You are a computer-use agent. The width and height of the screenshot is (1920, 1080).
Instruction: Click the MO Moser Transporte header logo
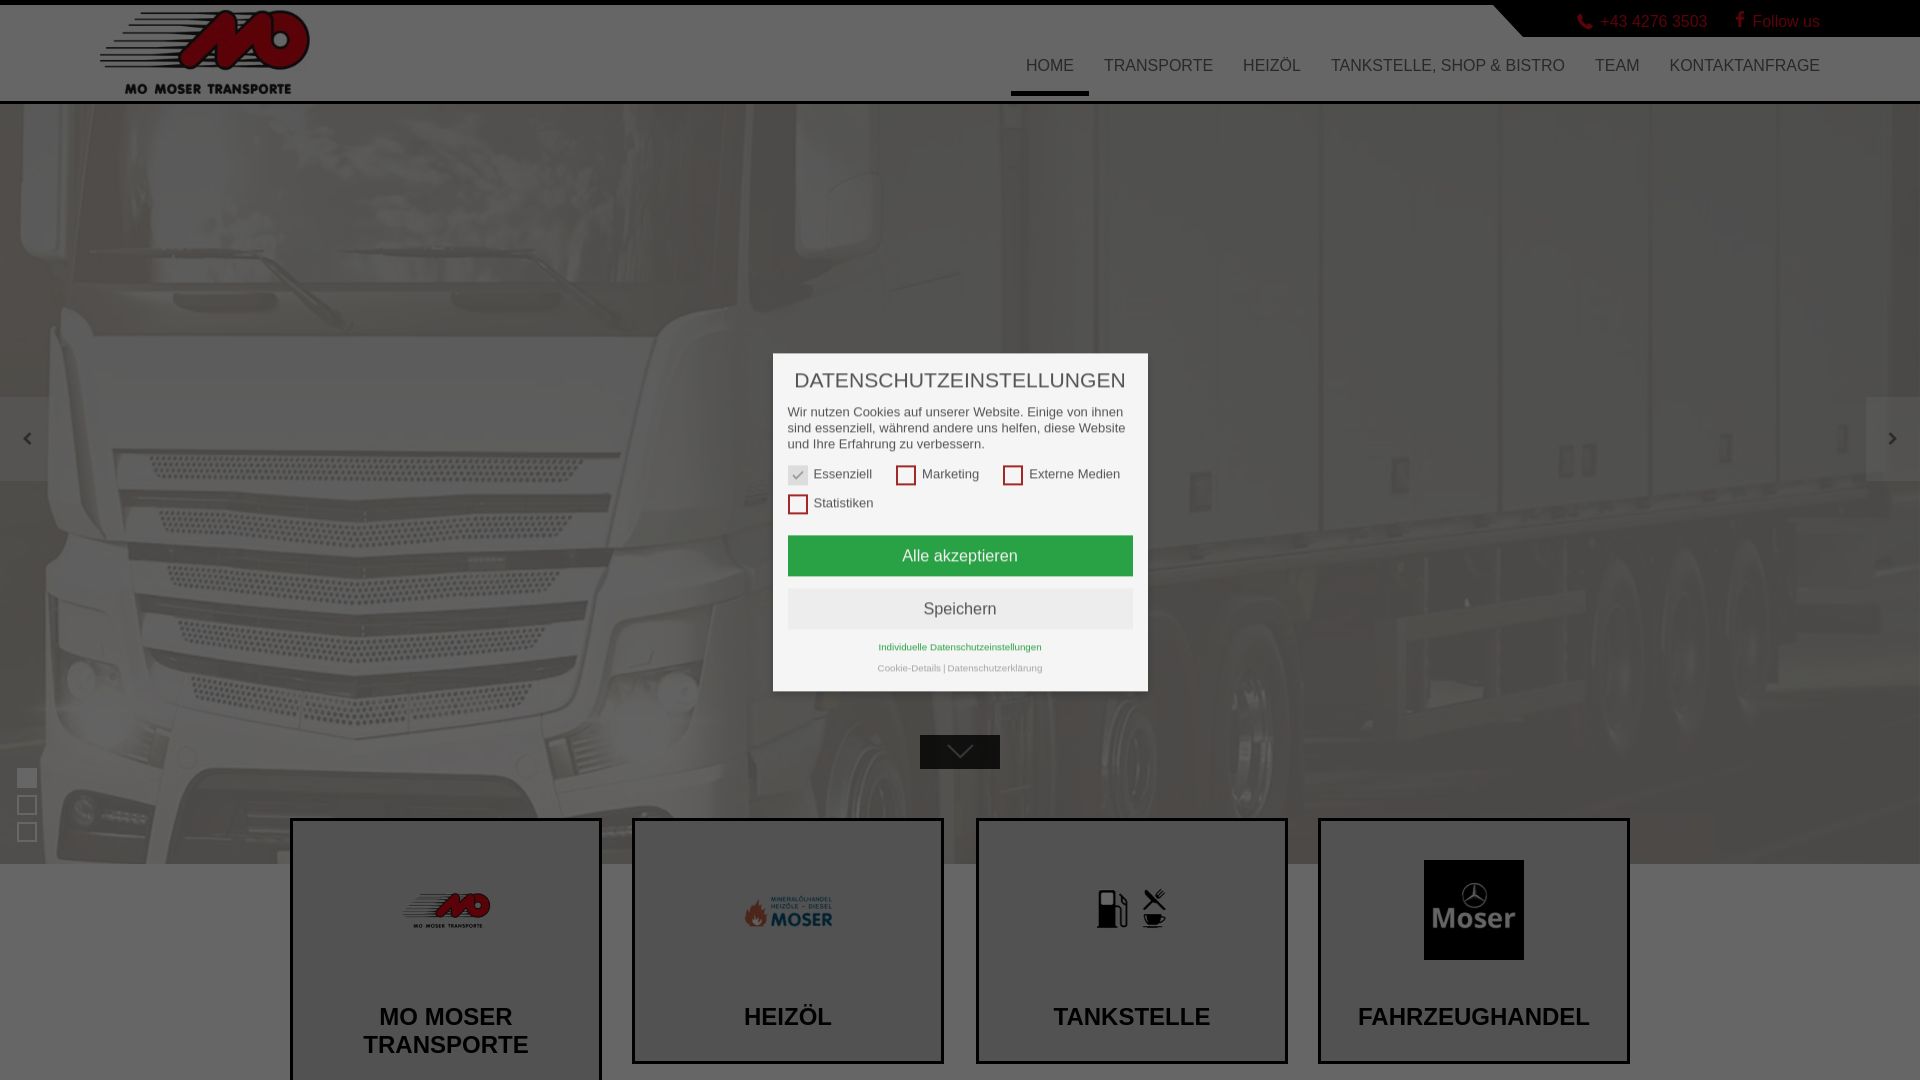(x=205, y=52)
